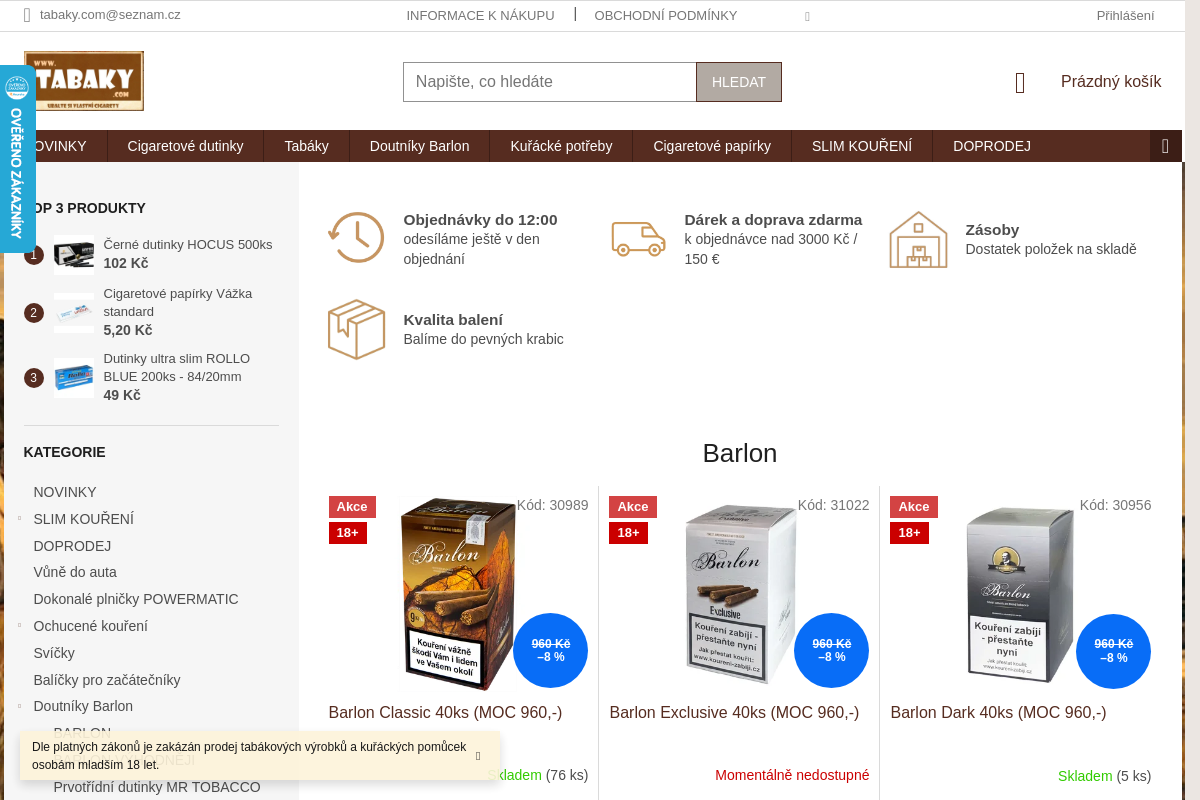This screenshot has height=800, width=1200.
Task: Go to Kuřácké potřeby menu
Action: (x=561, y=146)
